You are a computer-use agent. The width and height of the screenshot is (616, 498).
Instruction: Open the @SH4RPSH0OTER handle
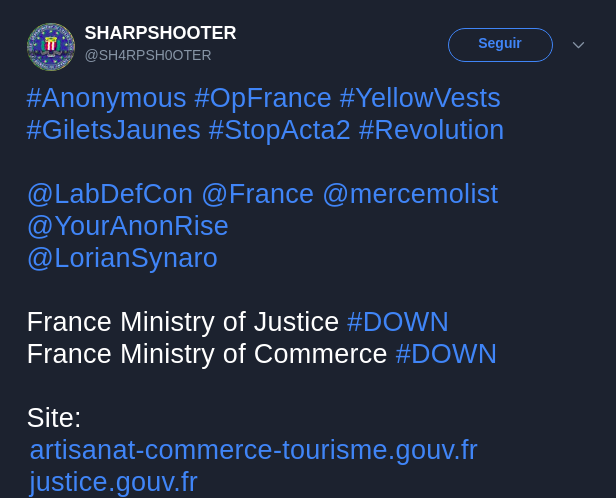click(x=148, y=55)
